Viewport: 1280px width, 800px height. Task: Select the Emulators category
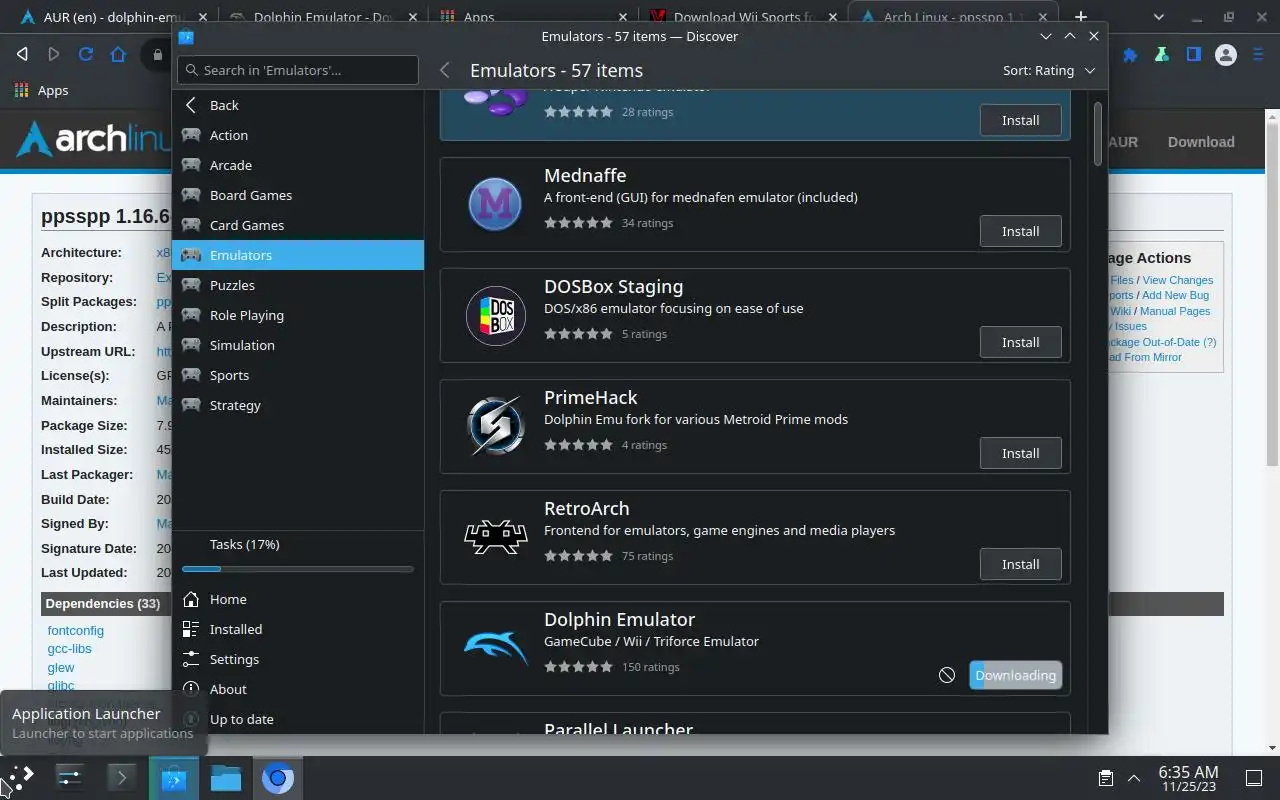298,255
